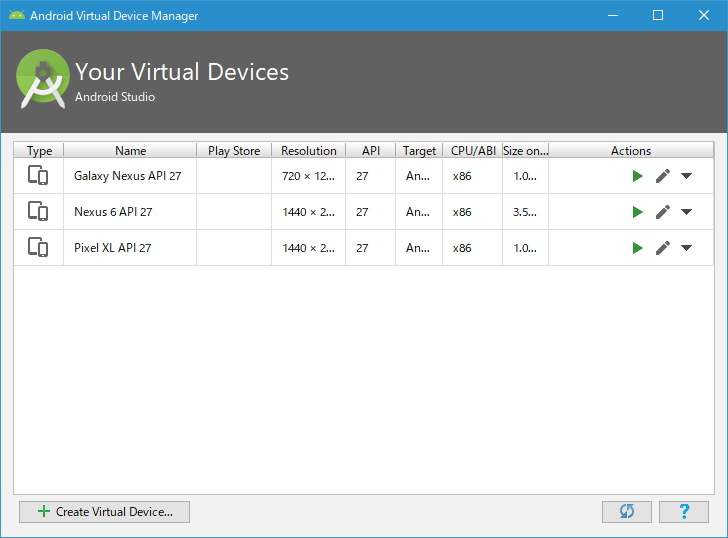The image size is (728, 538).
Task: Launch the Nexus 6 API 27 emulator
Action: [x=637, y=212]
